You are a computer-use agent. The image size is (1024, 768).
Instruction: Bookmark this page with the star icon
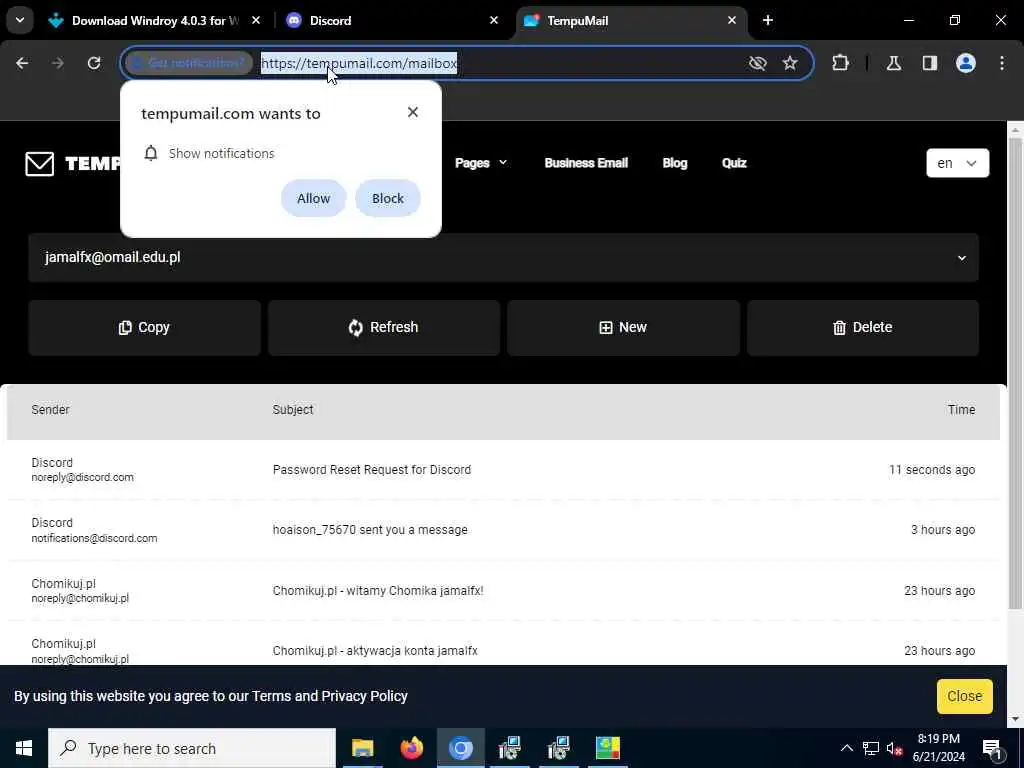pyautogui.click(x=790, y=63)
